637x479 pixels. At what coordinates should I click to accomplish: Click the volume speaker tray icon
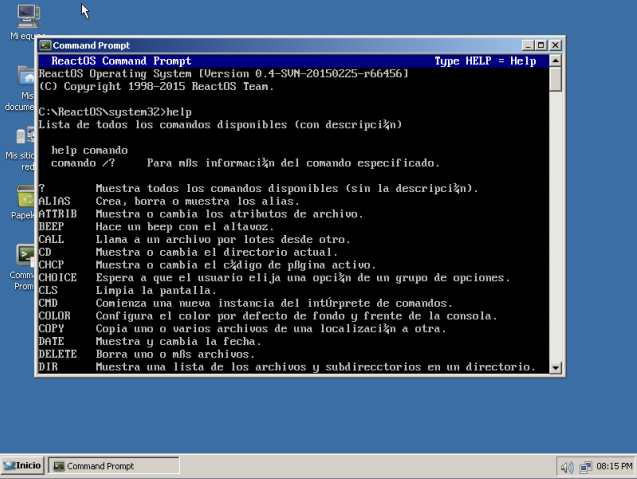pyautogui.click(x=567, y=467)
